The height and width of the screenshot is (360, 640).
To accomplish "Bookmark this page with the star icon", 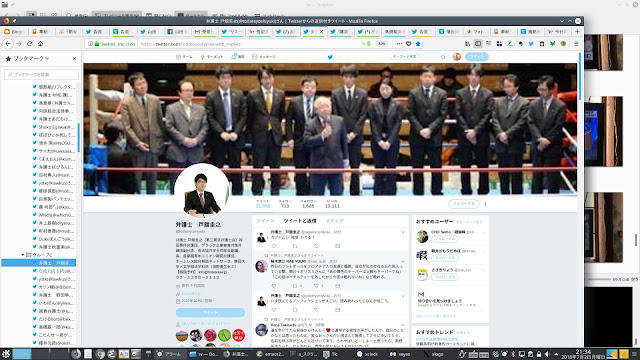I will (418, 44).
